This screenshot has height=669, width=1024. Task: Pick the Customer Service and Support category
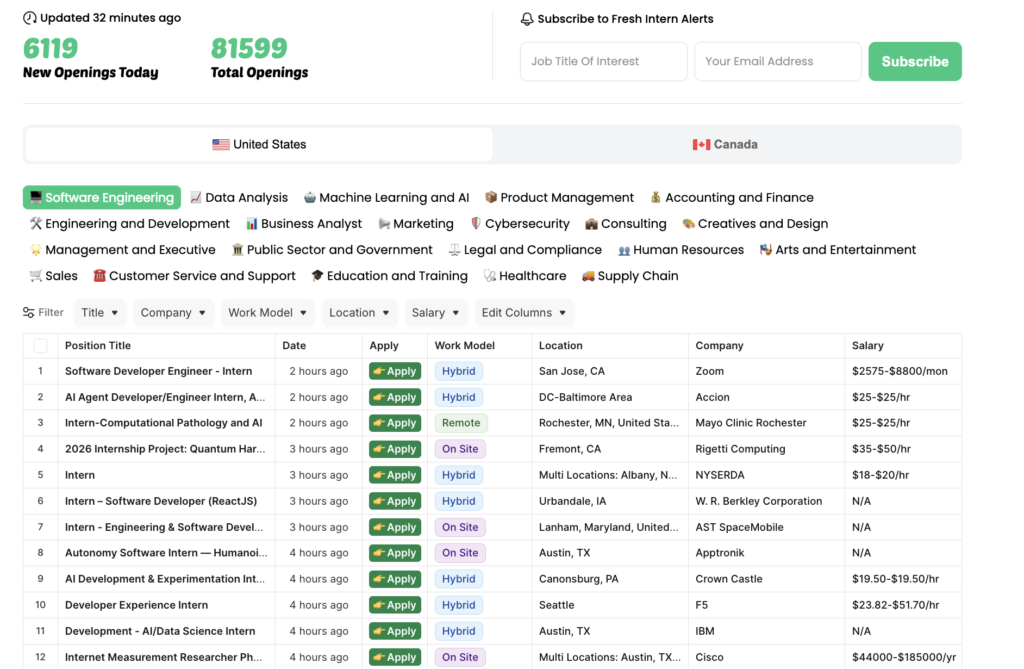pos(193,276)
